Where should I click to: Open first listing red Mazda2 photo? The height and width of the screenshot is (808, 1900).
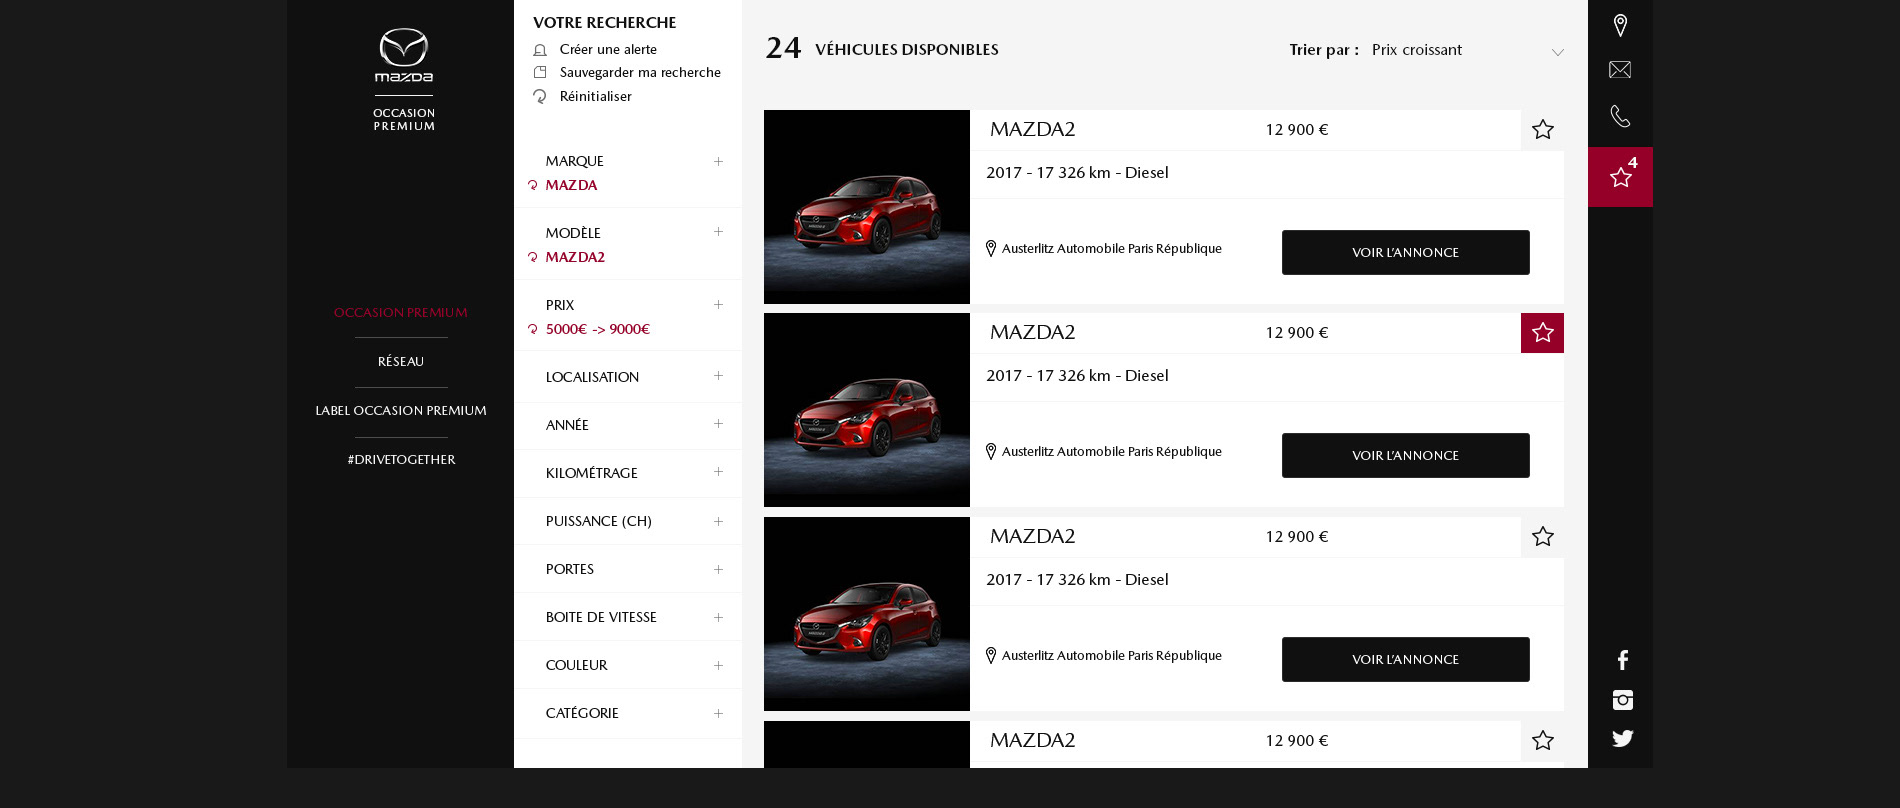click(867, 207)
